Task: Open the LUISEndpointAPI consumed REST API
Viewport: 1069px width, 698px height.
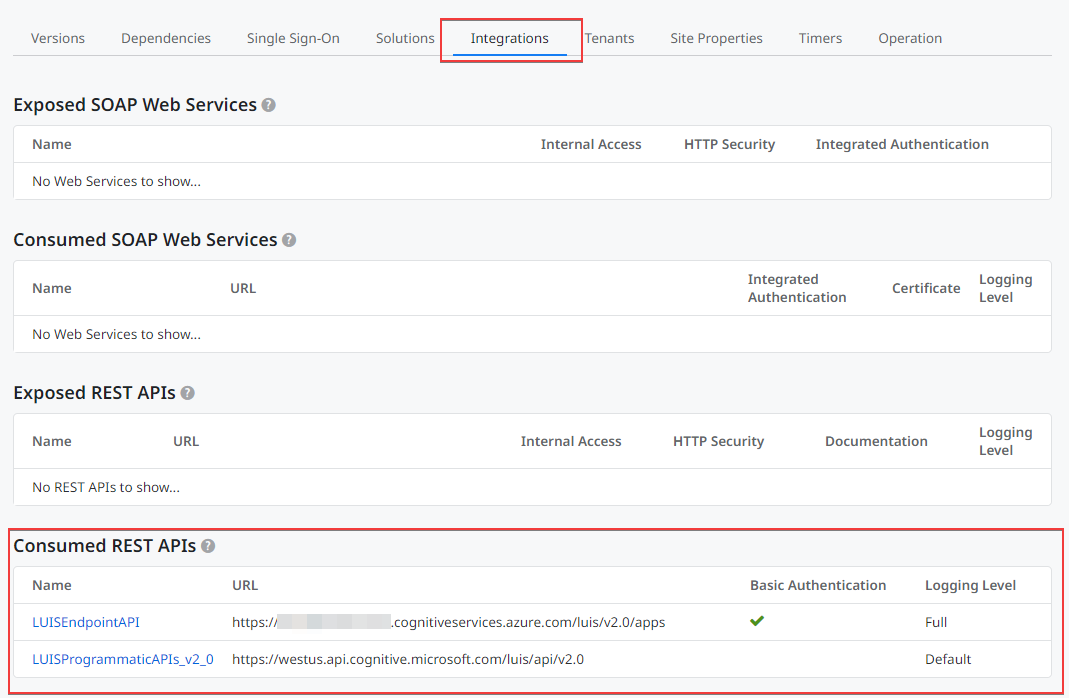Action: (86, 621)
